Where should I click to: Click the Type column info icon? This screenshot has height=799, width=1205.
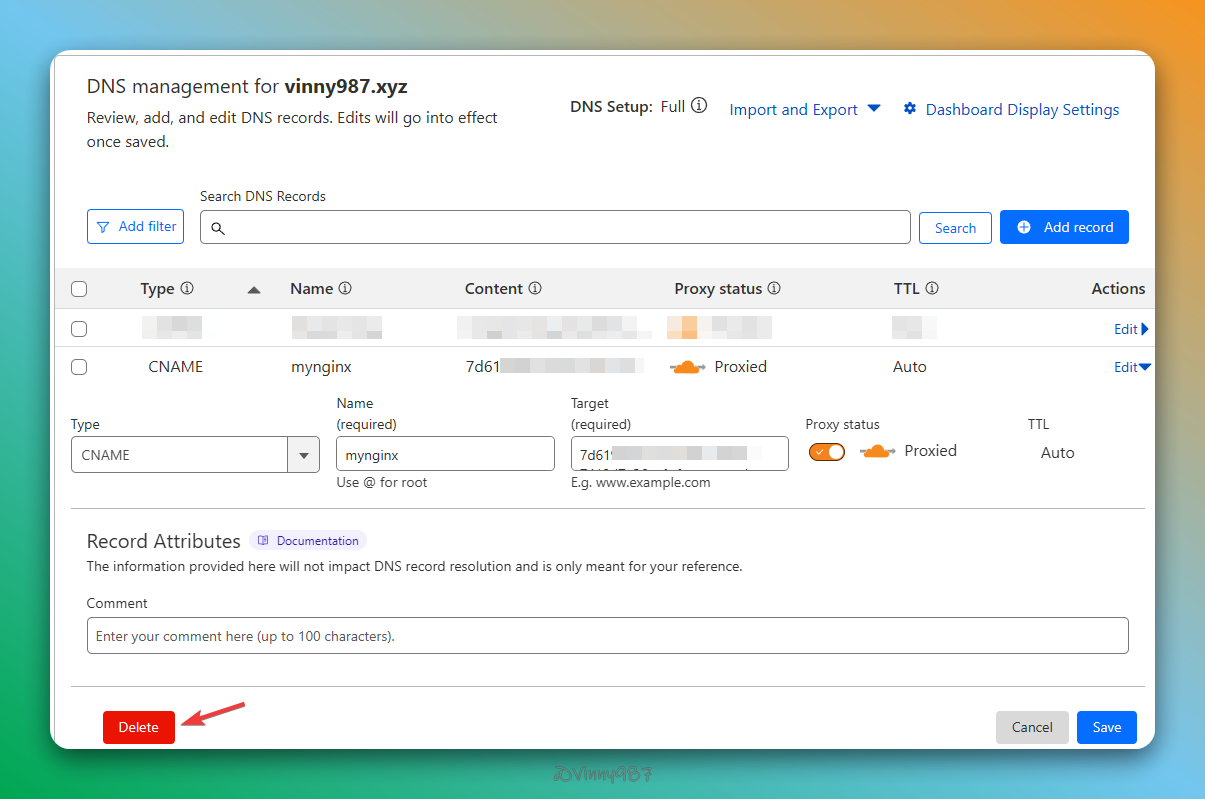point(186,288)
